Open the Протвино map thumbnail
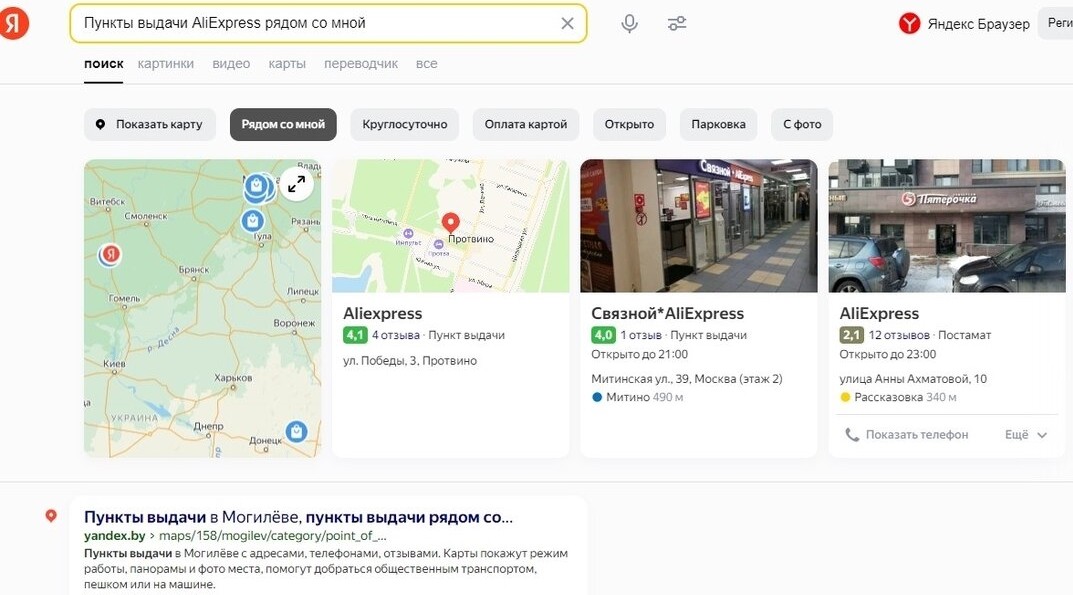This screenshot has height=595, width=1073. 450,226
